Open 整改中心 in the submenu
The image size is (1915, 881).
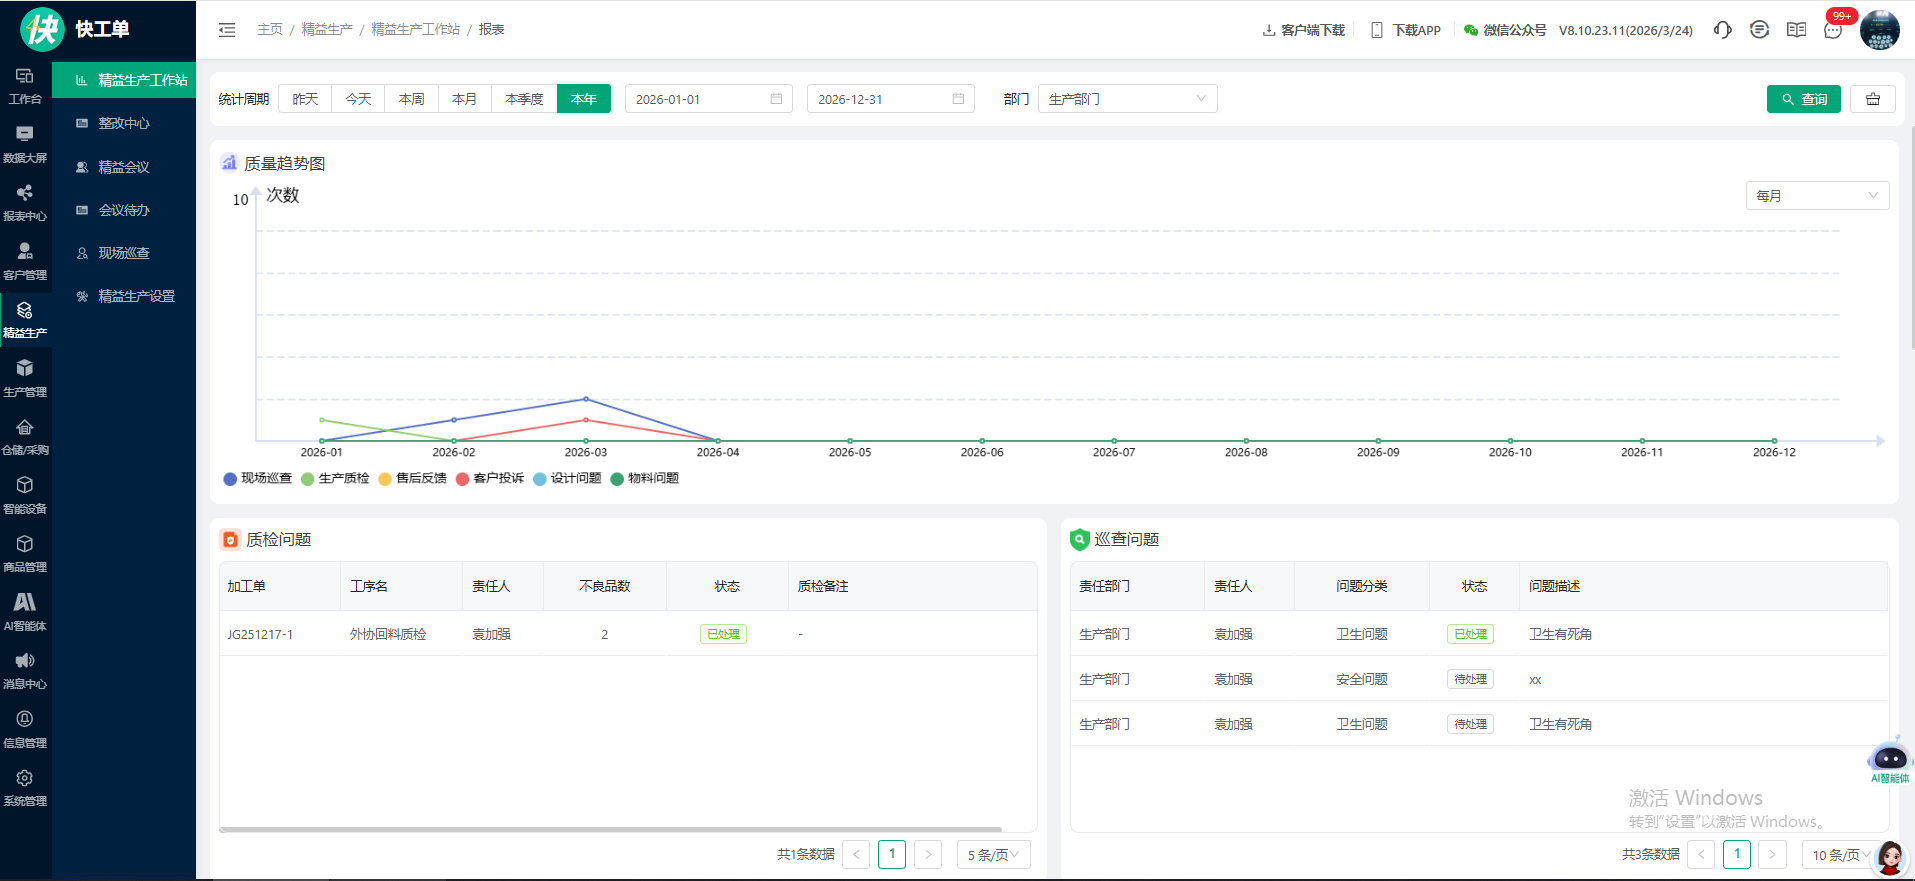pos(124,123)
